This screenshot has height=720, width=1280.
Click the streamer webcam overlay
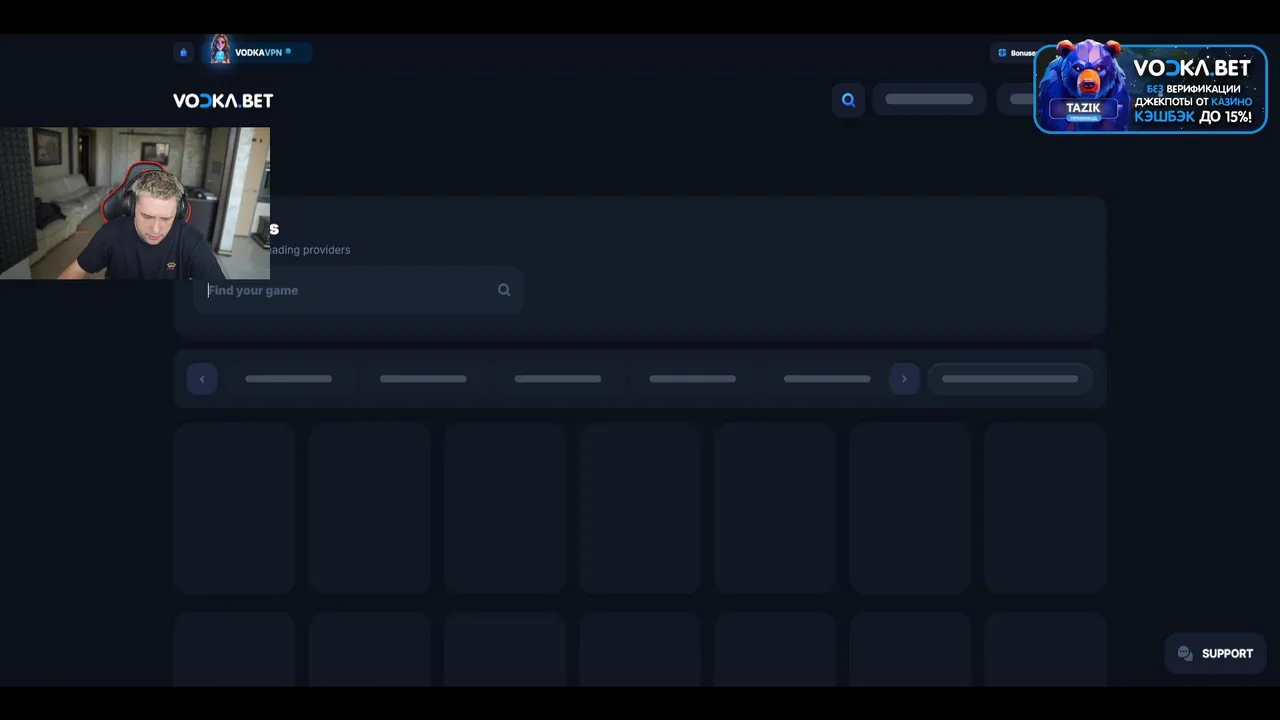[x=135, y=203]
